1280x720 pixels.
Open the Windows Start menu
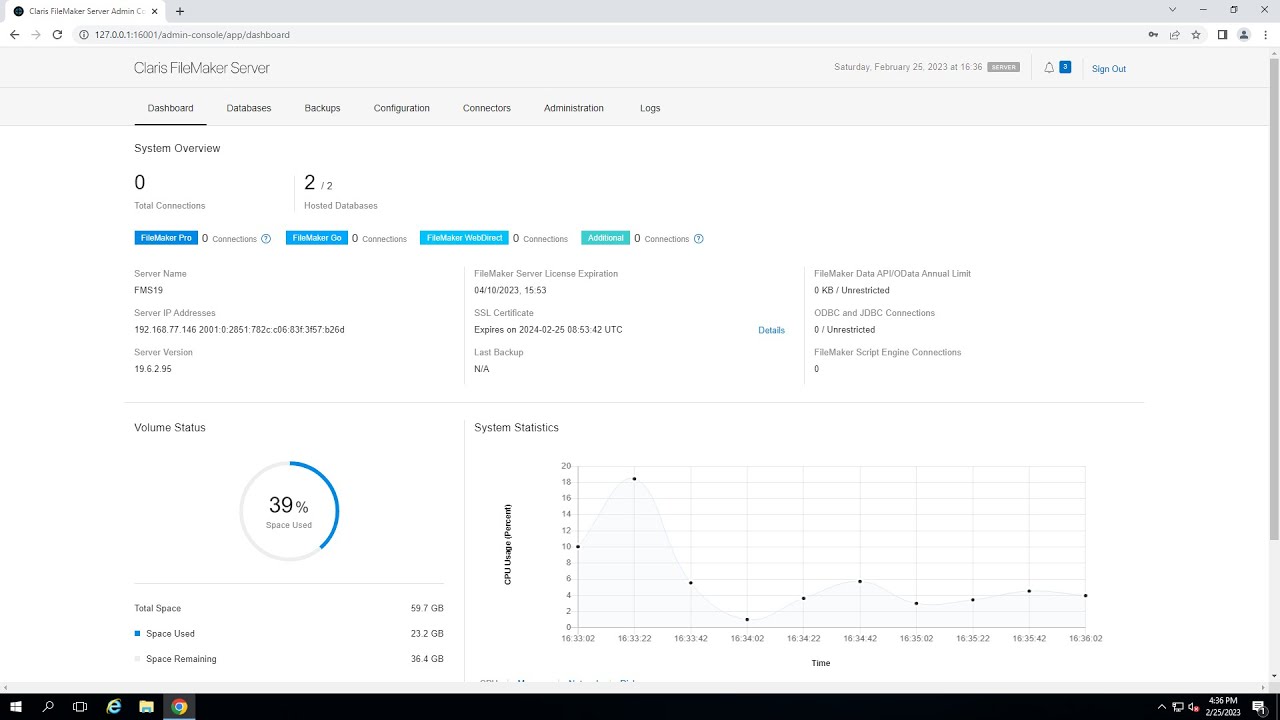(x=16, y=707)
